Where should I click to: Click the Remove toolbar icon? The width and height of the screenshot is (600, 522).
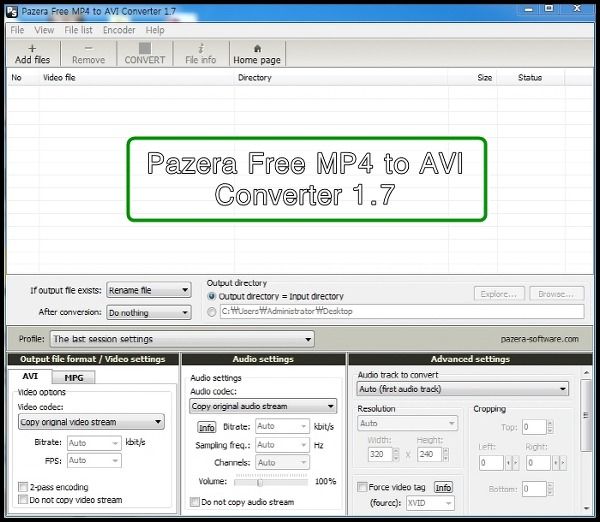coord(88,54)
